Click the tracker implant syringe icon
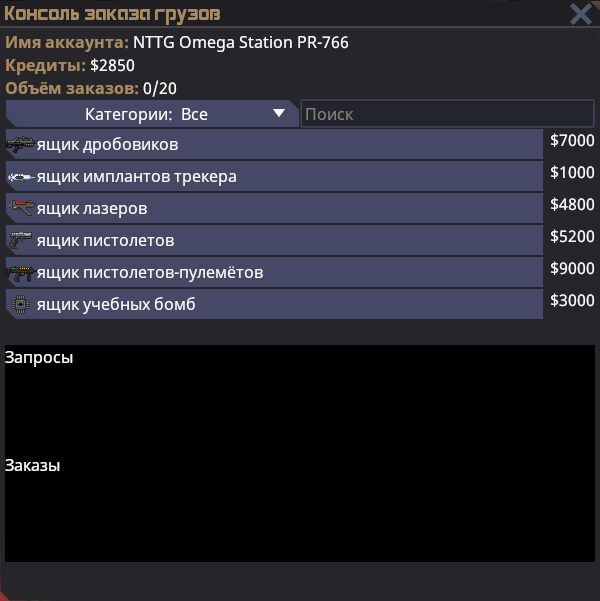The width and height of the screenshot is (600, 601). tap(20, 177)
